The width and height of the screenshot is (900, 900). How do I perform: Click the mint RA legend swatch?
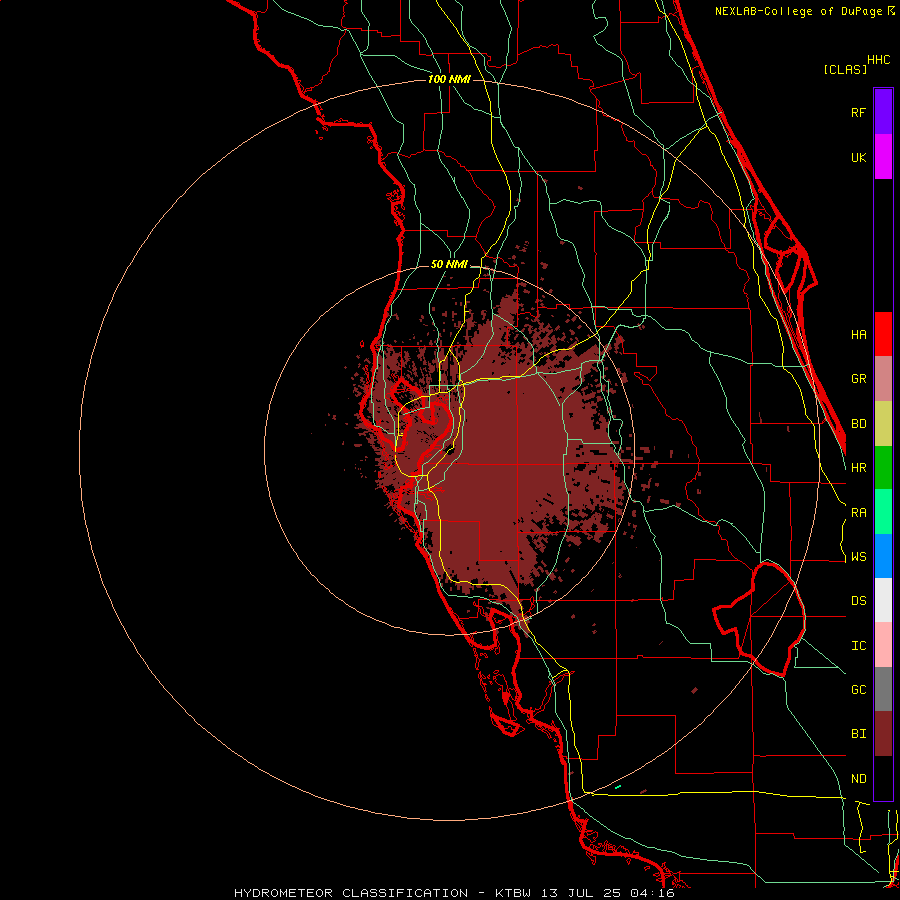point(883,512)
